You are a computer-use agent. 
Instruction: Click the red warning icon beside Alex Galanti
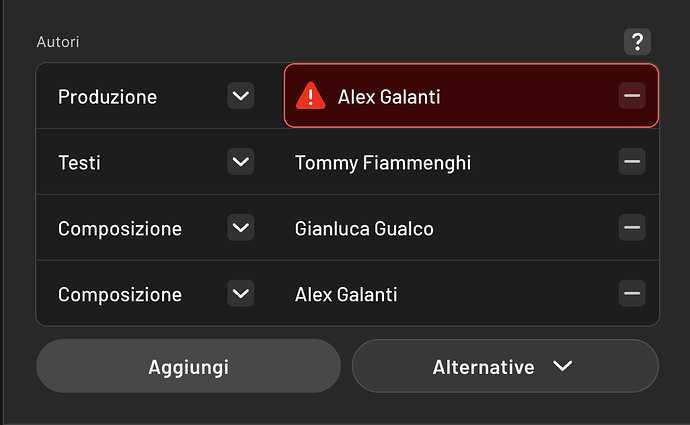(311, 96)
